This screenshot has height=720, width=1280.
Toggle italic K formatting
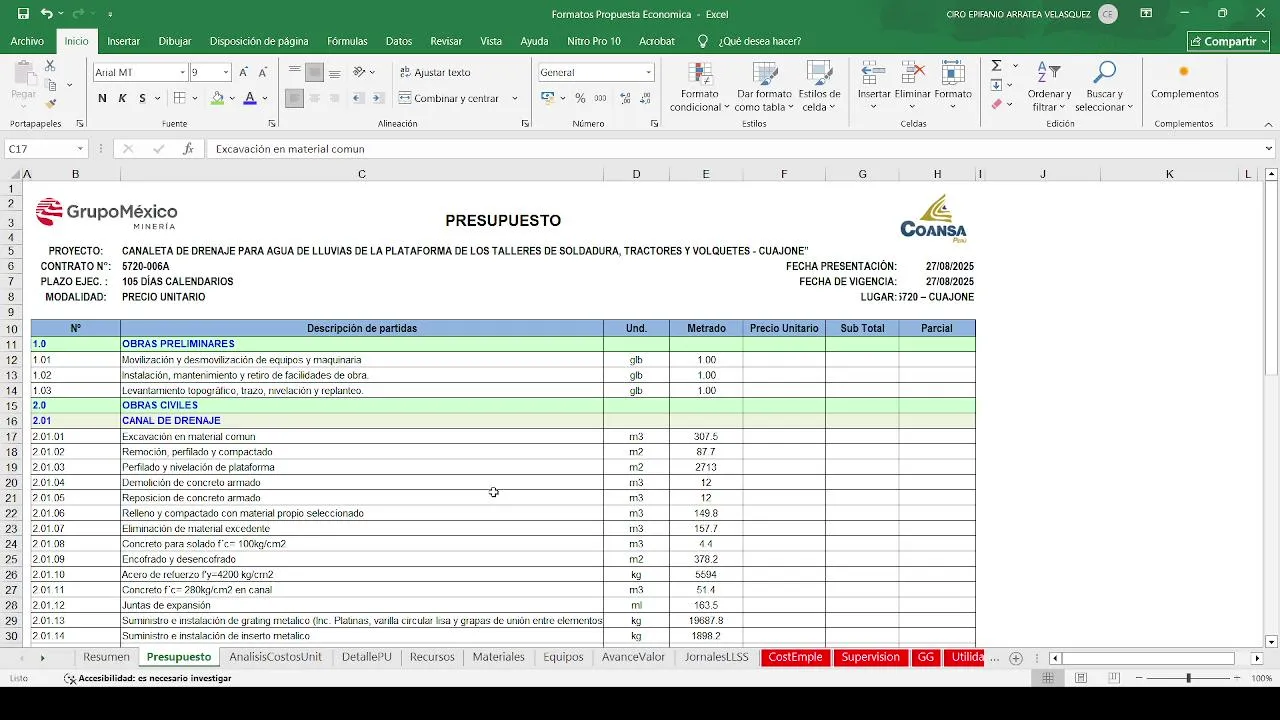click(122, 98)
